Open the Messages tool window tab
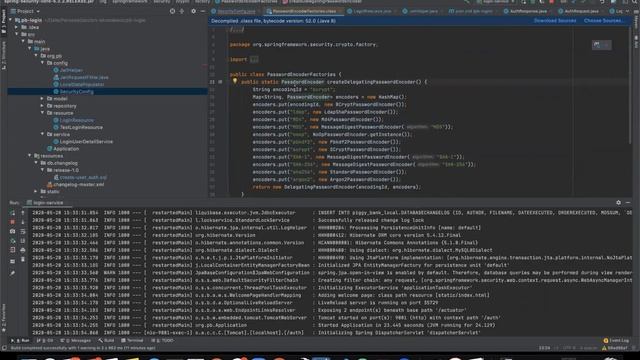This screenshot has width=640, height=360. [x=76, y=340]
